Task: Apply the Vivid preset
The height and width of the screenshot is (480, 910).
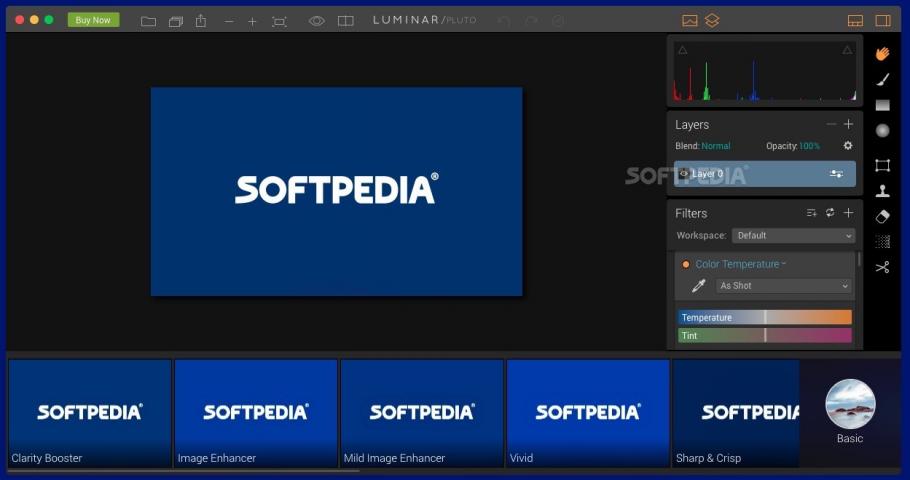Action: click(588, 413)
